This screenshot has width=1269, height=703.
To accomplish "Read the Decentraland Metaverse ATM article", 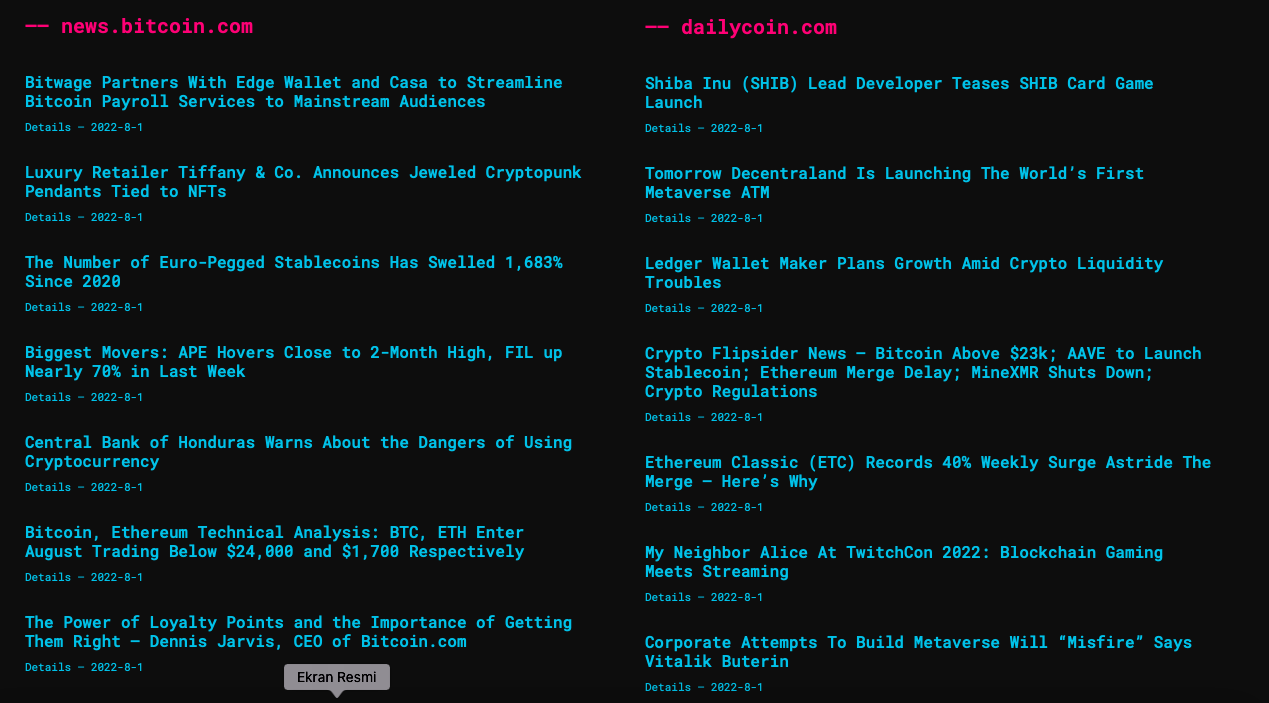I will tap(895, 183).
